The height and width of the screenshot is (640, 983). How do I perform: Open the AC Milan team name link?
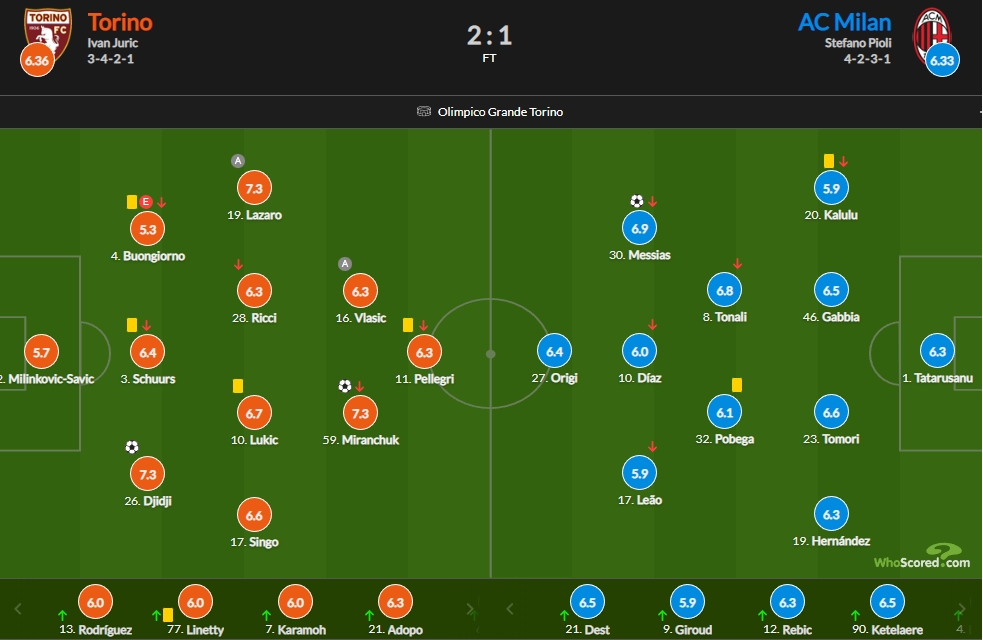(844, 23)
